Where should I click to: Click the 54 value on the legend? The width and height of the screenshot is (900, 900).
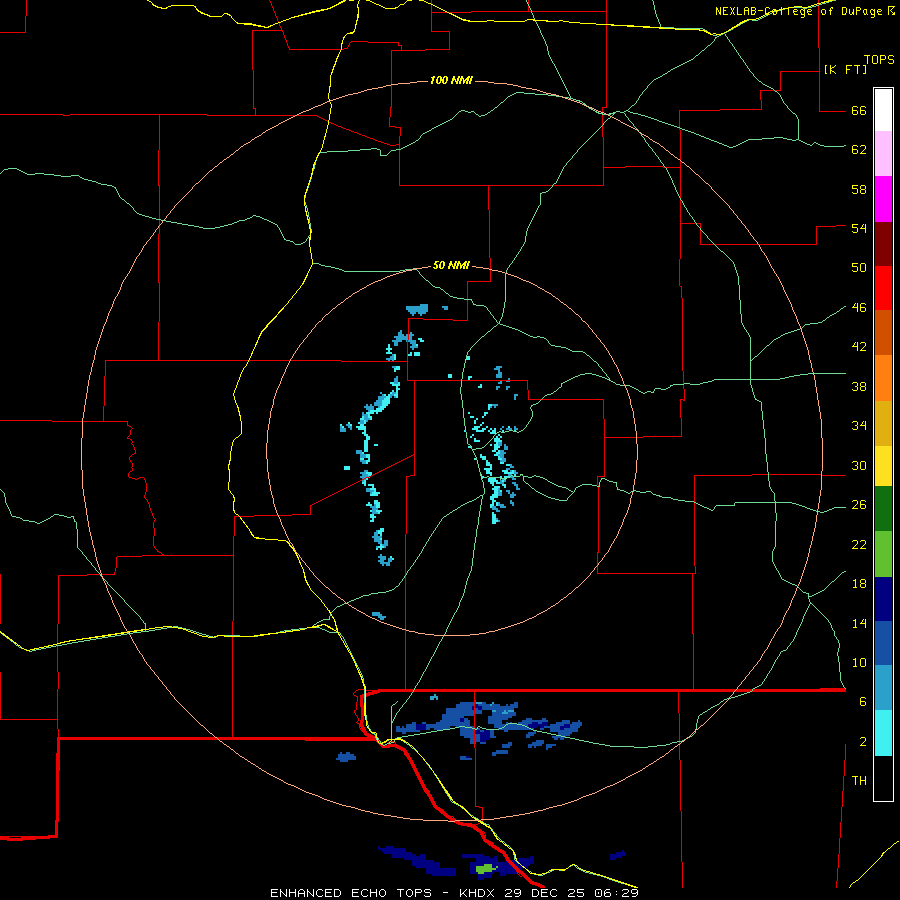point(859,228)
